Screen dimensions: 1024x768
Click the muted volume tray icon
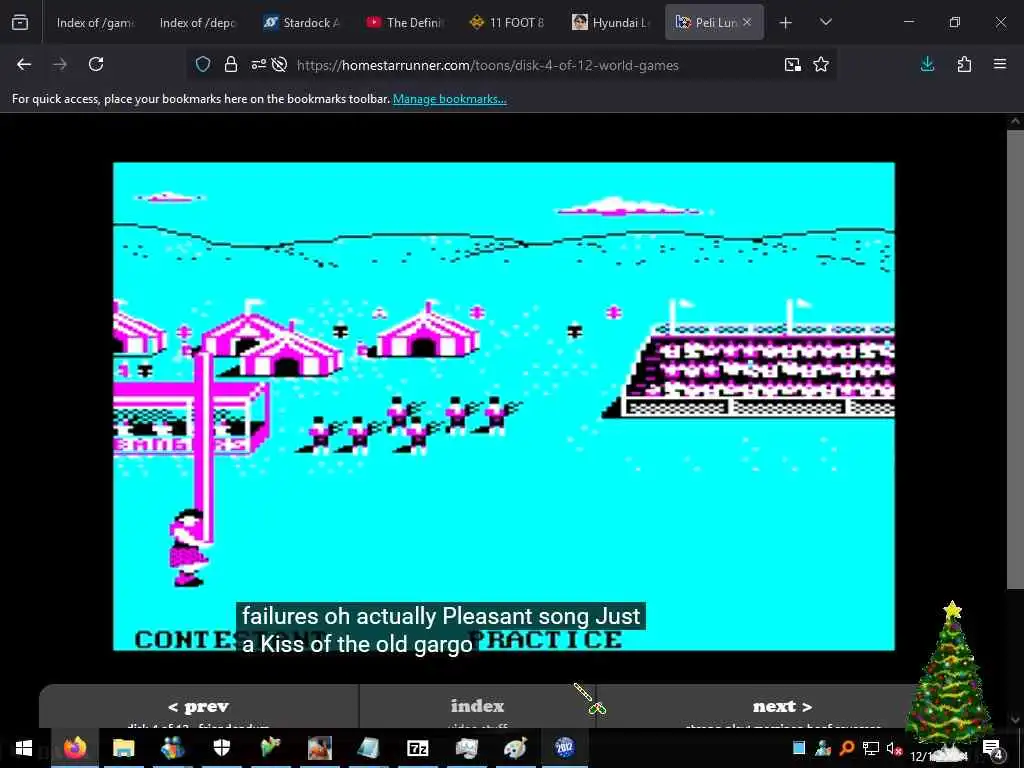click(x=894, y=748)
